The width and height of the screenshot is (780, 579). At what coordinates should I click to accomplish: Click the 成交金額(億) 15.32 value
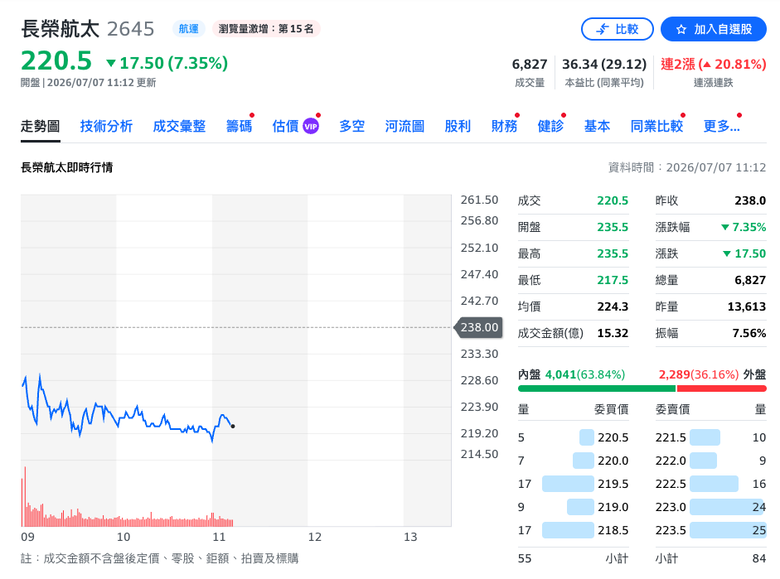pos(613,333)
